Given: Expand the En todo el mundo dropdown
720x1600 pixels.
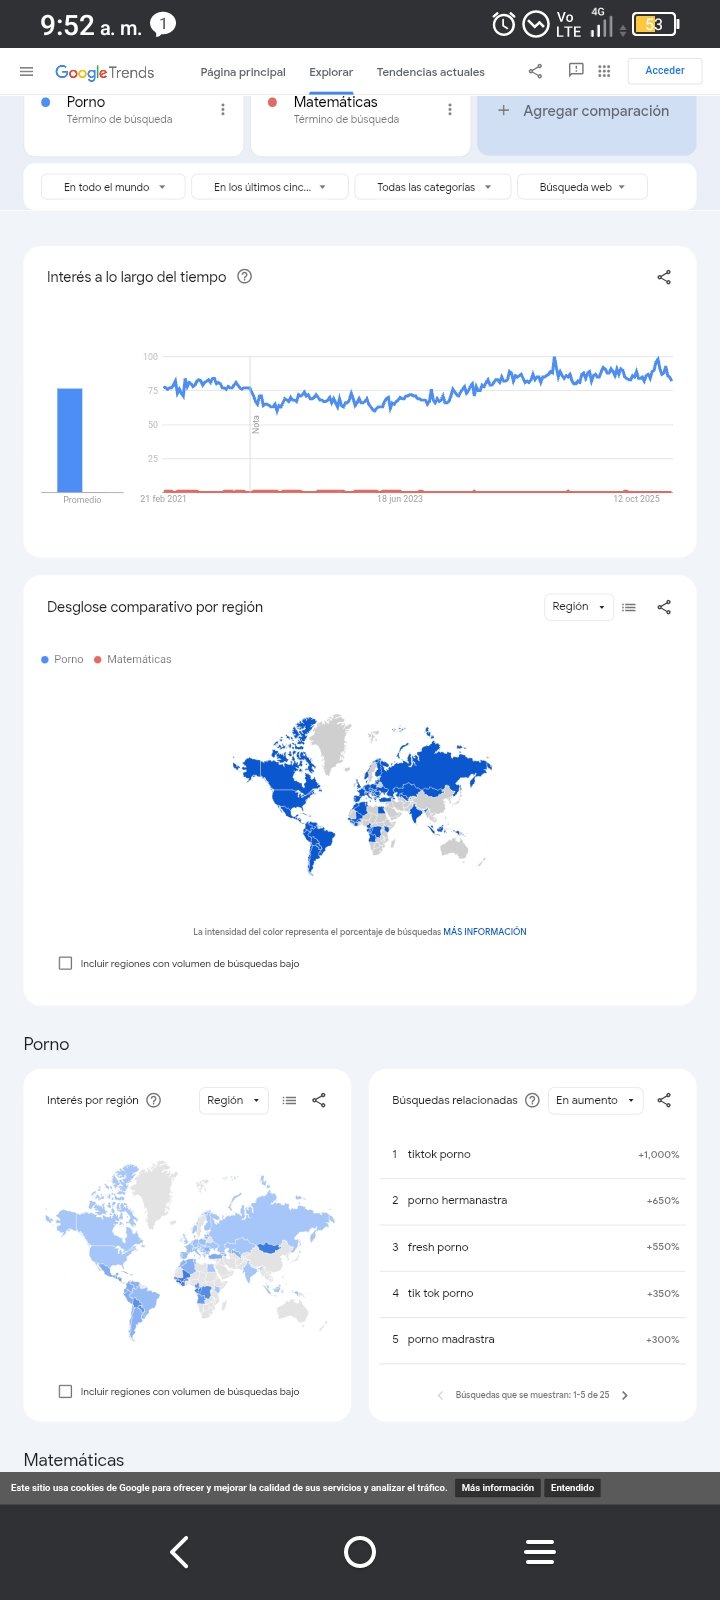Looking at the screenshot, I should [114, 187].
